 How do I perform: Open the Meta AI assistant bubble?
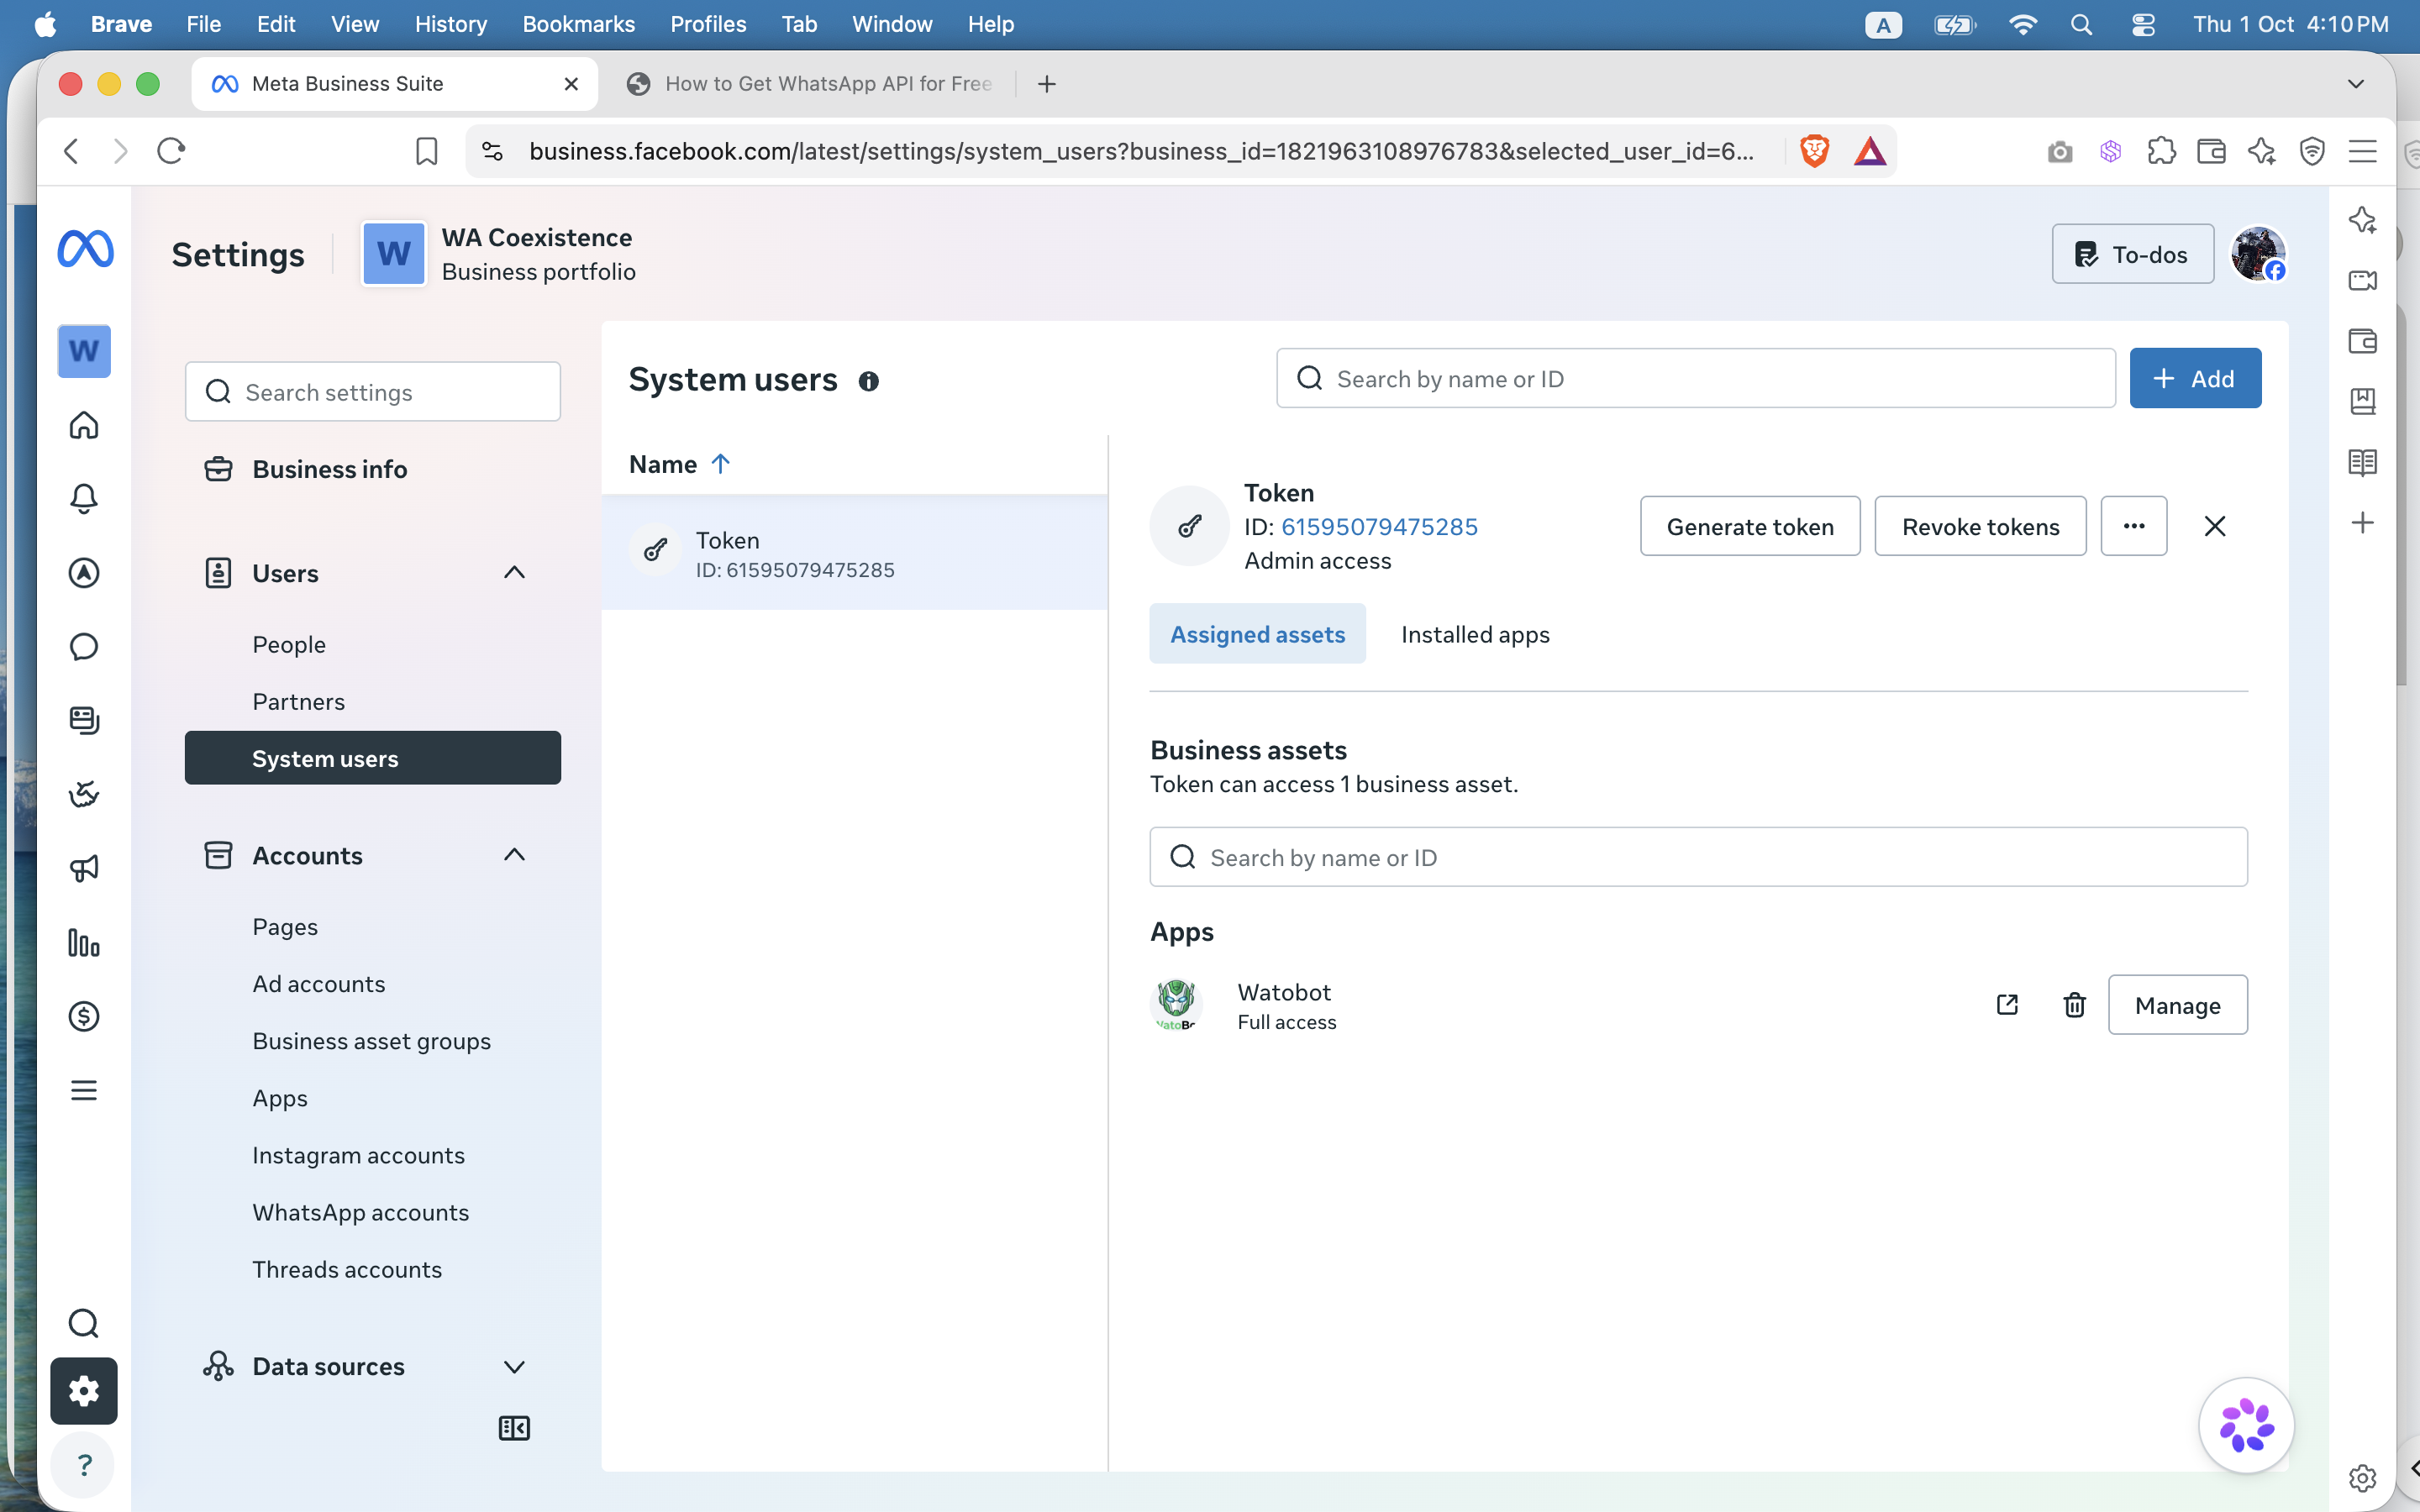(2246, 1426)
